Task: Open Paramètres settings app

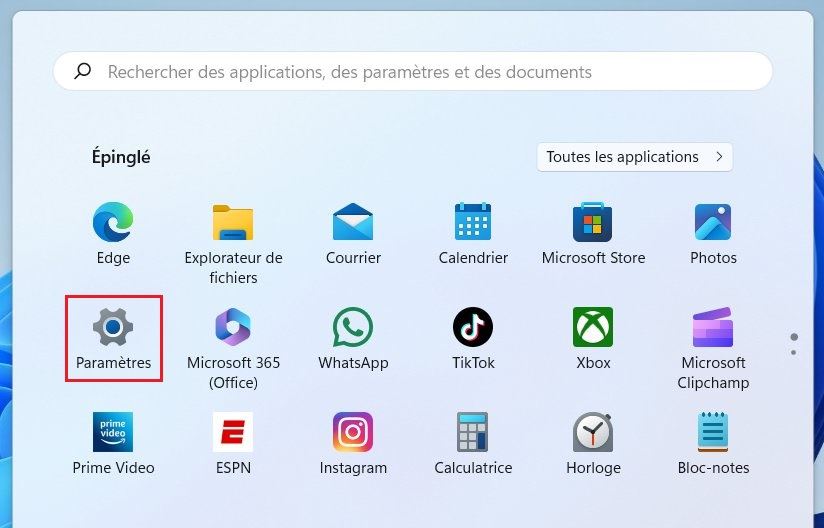Action: [114, 338]
